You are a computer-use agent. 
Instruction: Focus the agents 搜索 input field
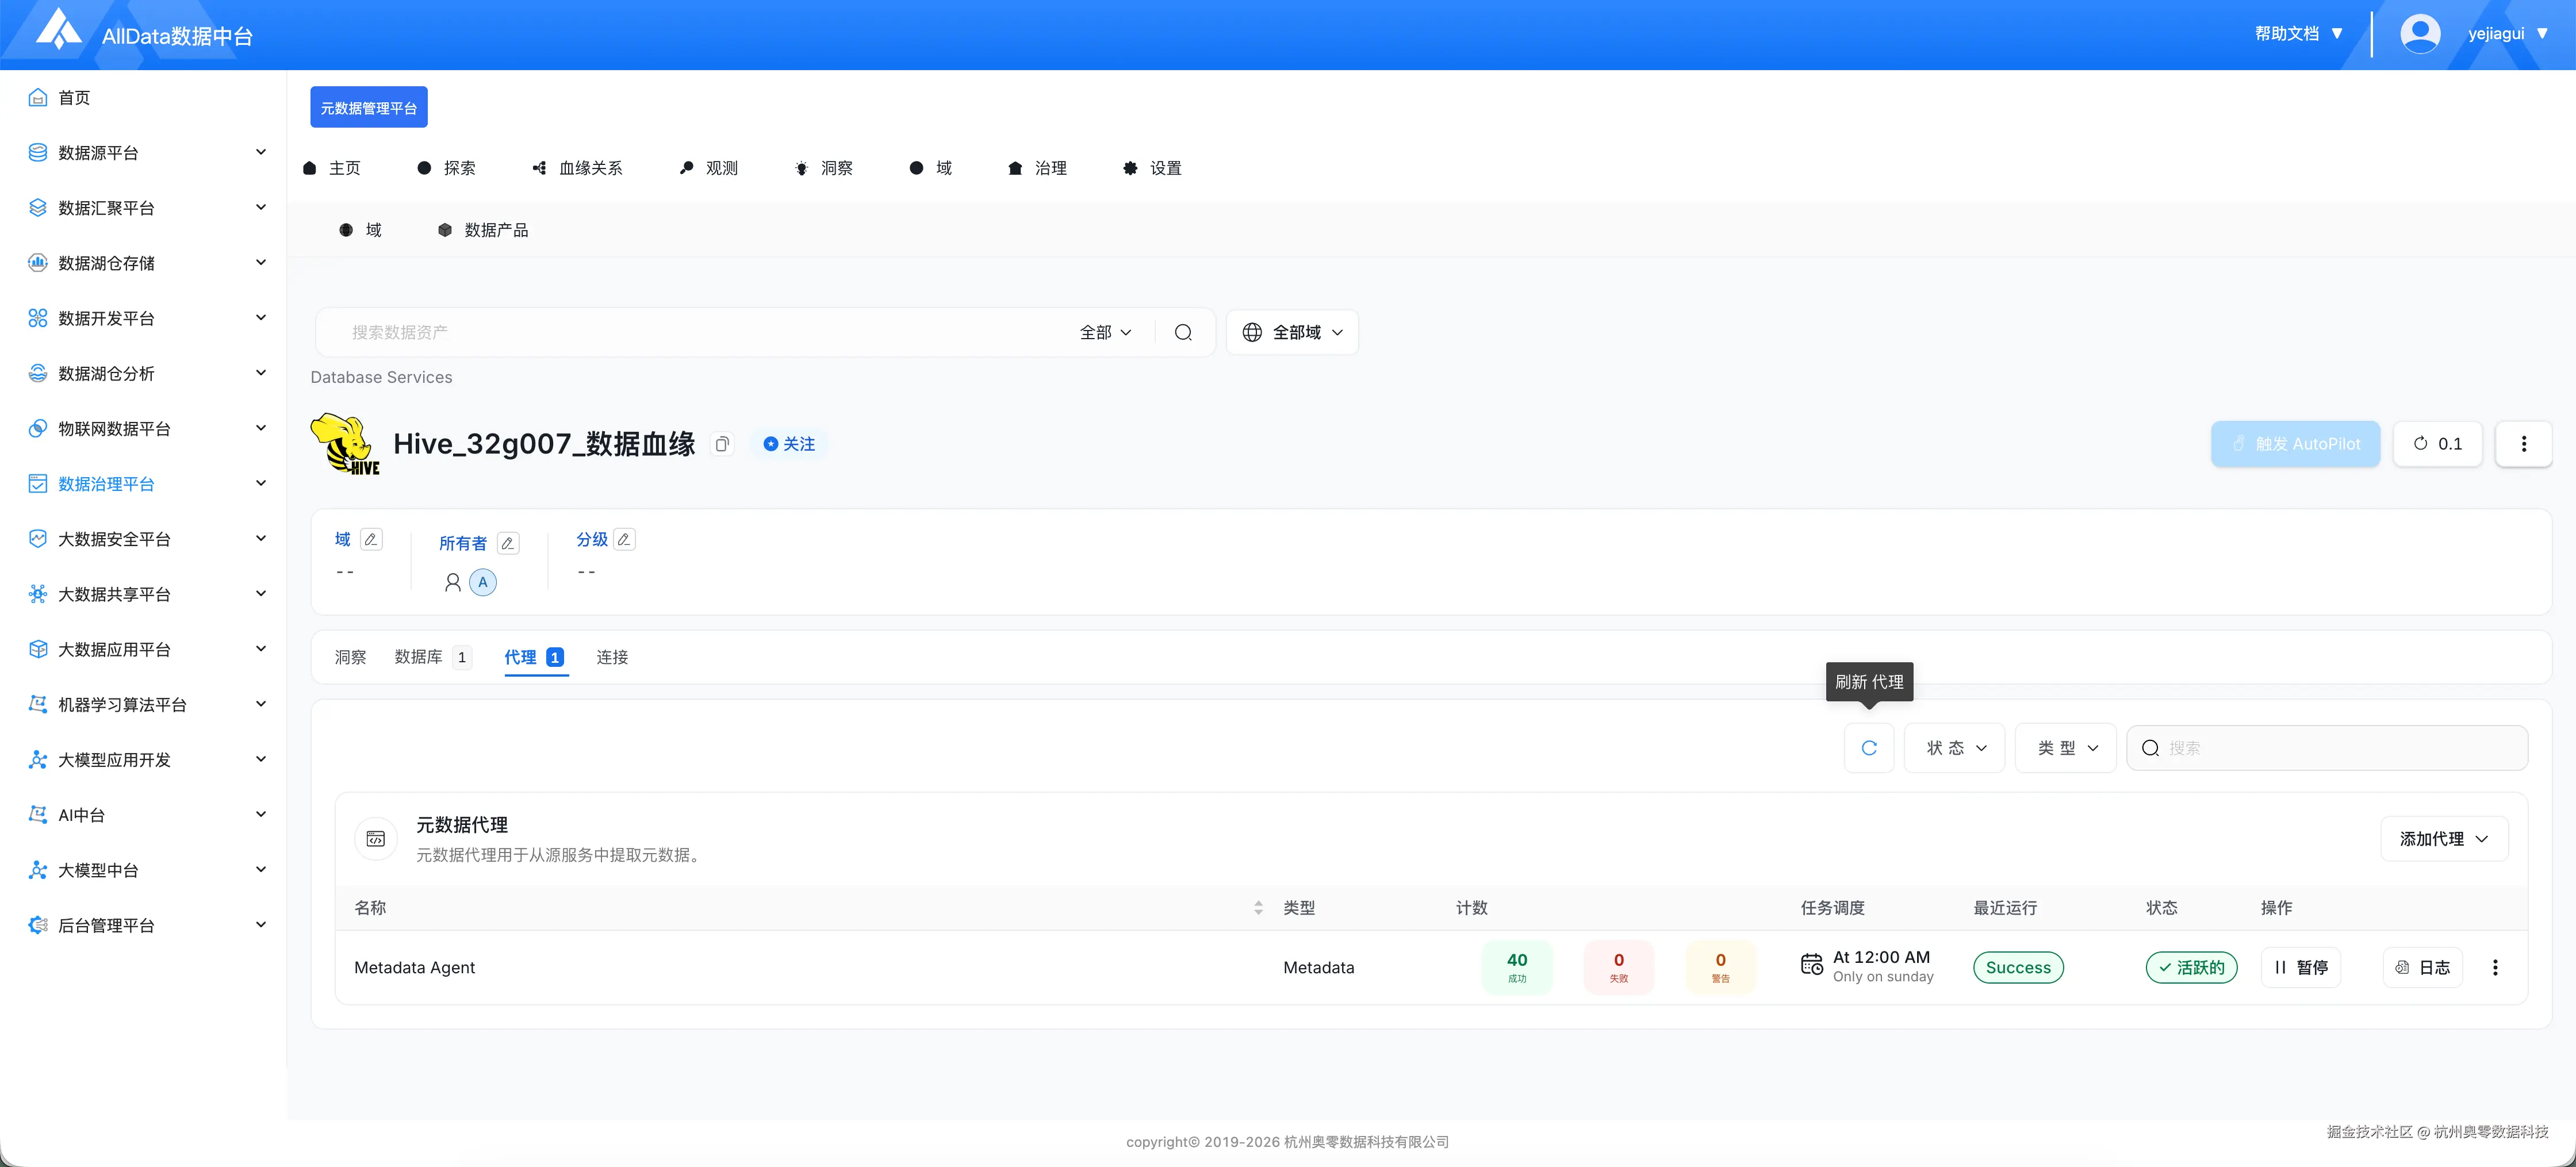(x=2327, y=748)
